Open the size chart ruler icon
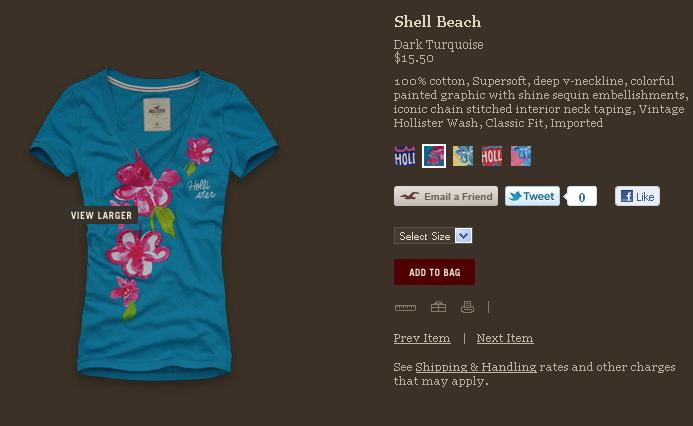The height and width of the screenshot is (426, 693). pyautogui.click(x=405, y=308)
